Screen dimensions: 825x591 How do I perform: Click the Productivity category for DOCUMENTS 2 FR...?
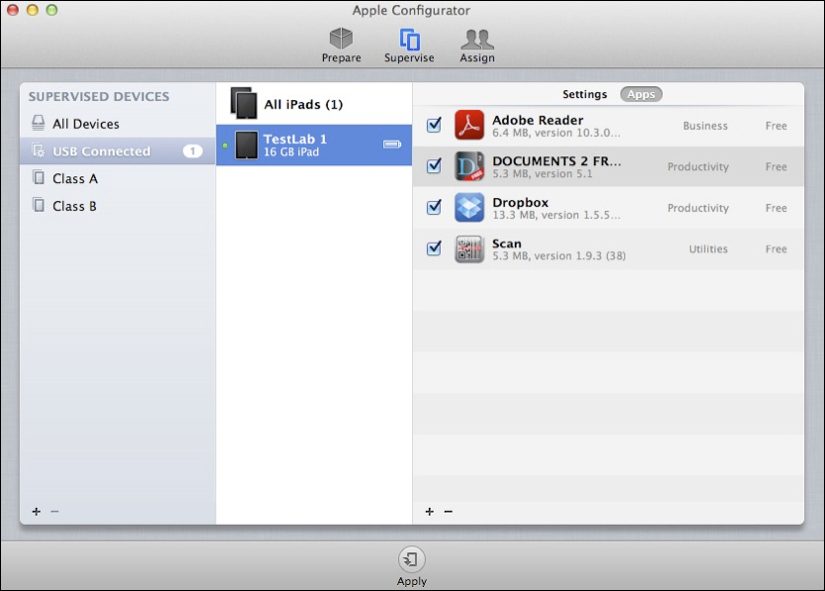tap(698, 167)
